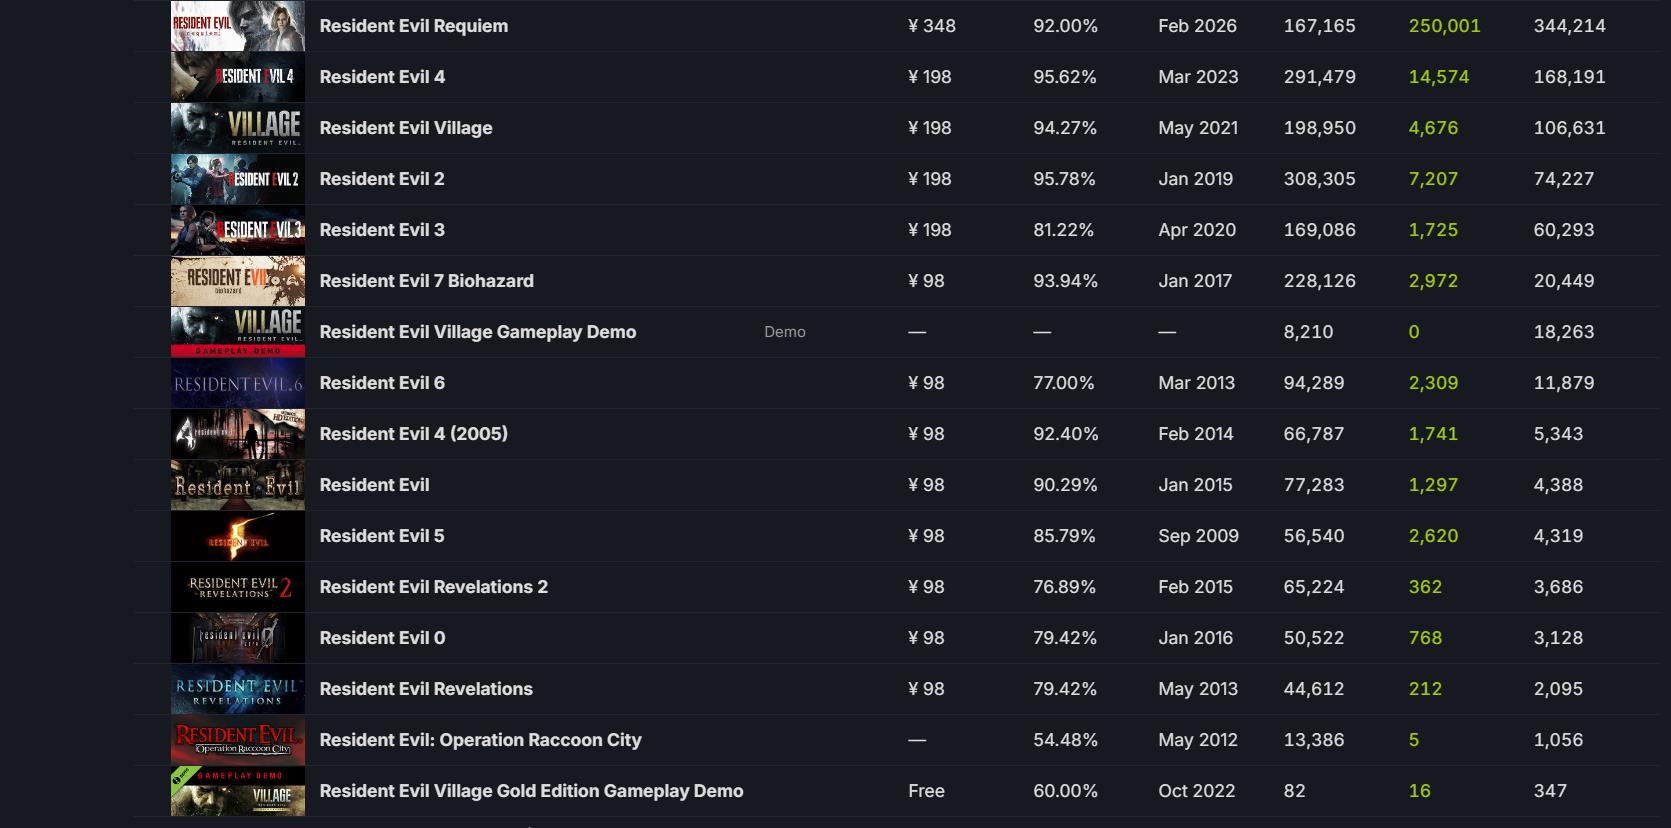The width and height of the screenshot is (1671, 828).
Task: Click the Resident Evil Requiem title text
Action: [x=413, y=26]
